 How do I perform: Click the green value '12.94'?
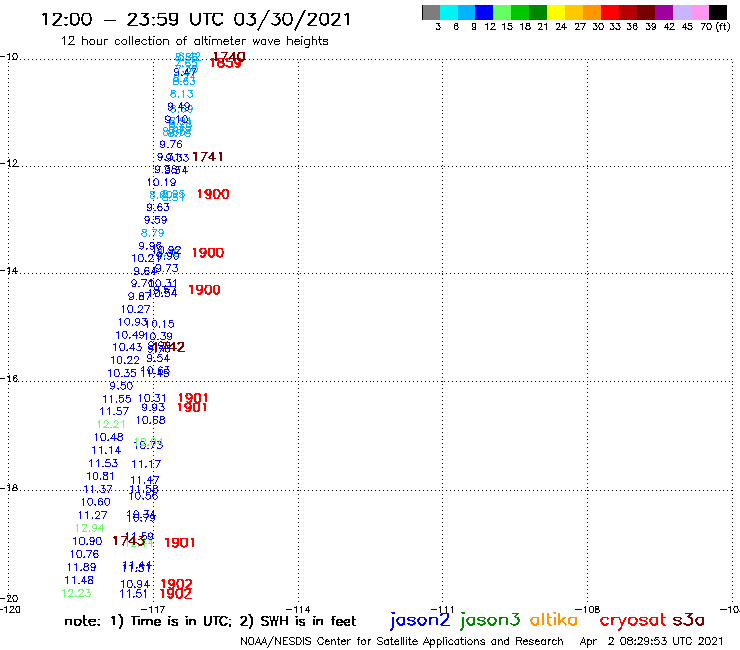pyautogui.click(x=90, y=528)
